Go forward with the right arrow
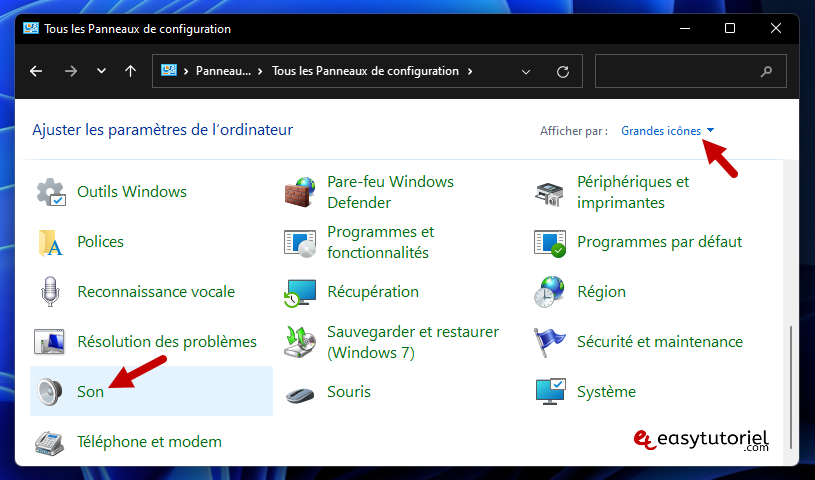The height and width of the screenshot is (480, 815). point(71,71)
